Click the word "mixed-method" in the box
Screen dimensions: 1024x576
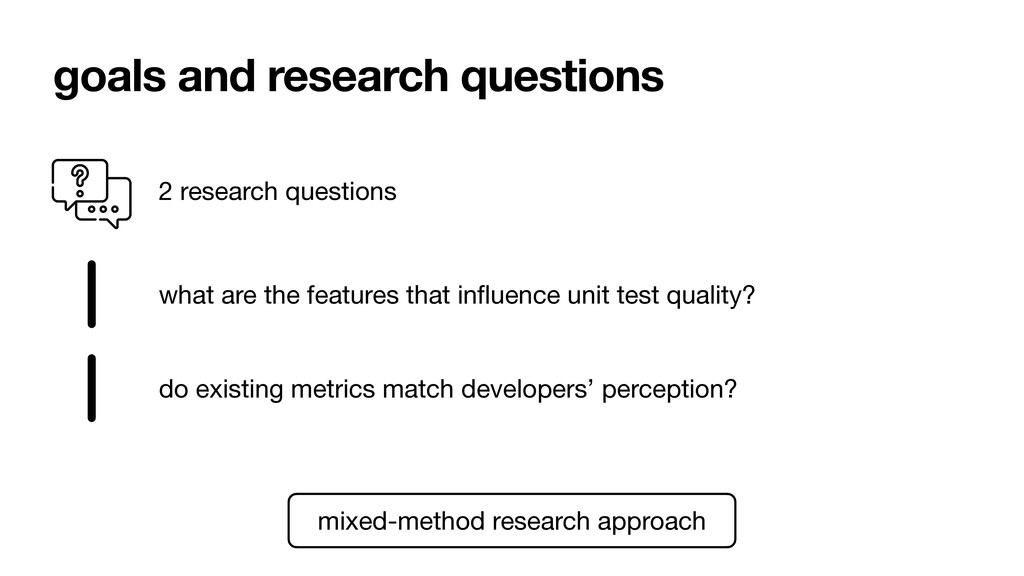click(401, 521)
